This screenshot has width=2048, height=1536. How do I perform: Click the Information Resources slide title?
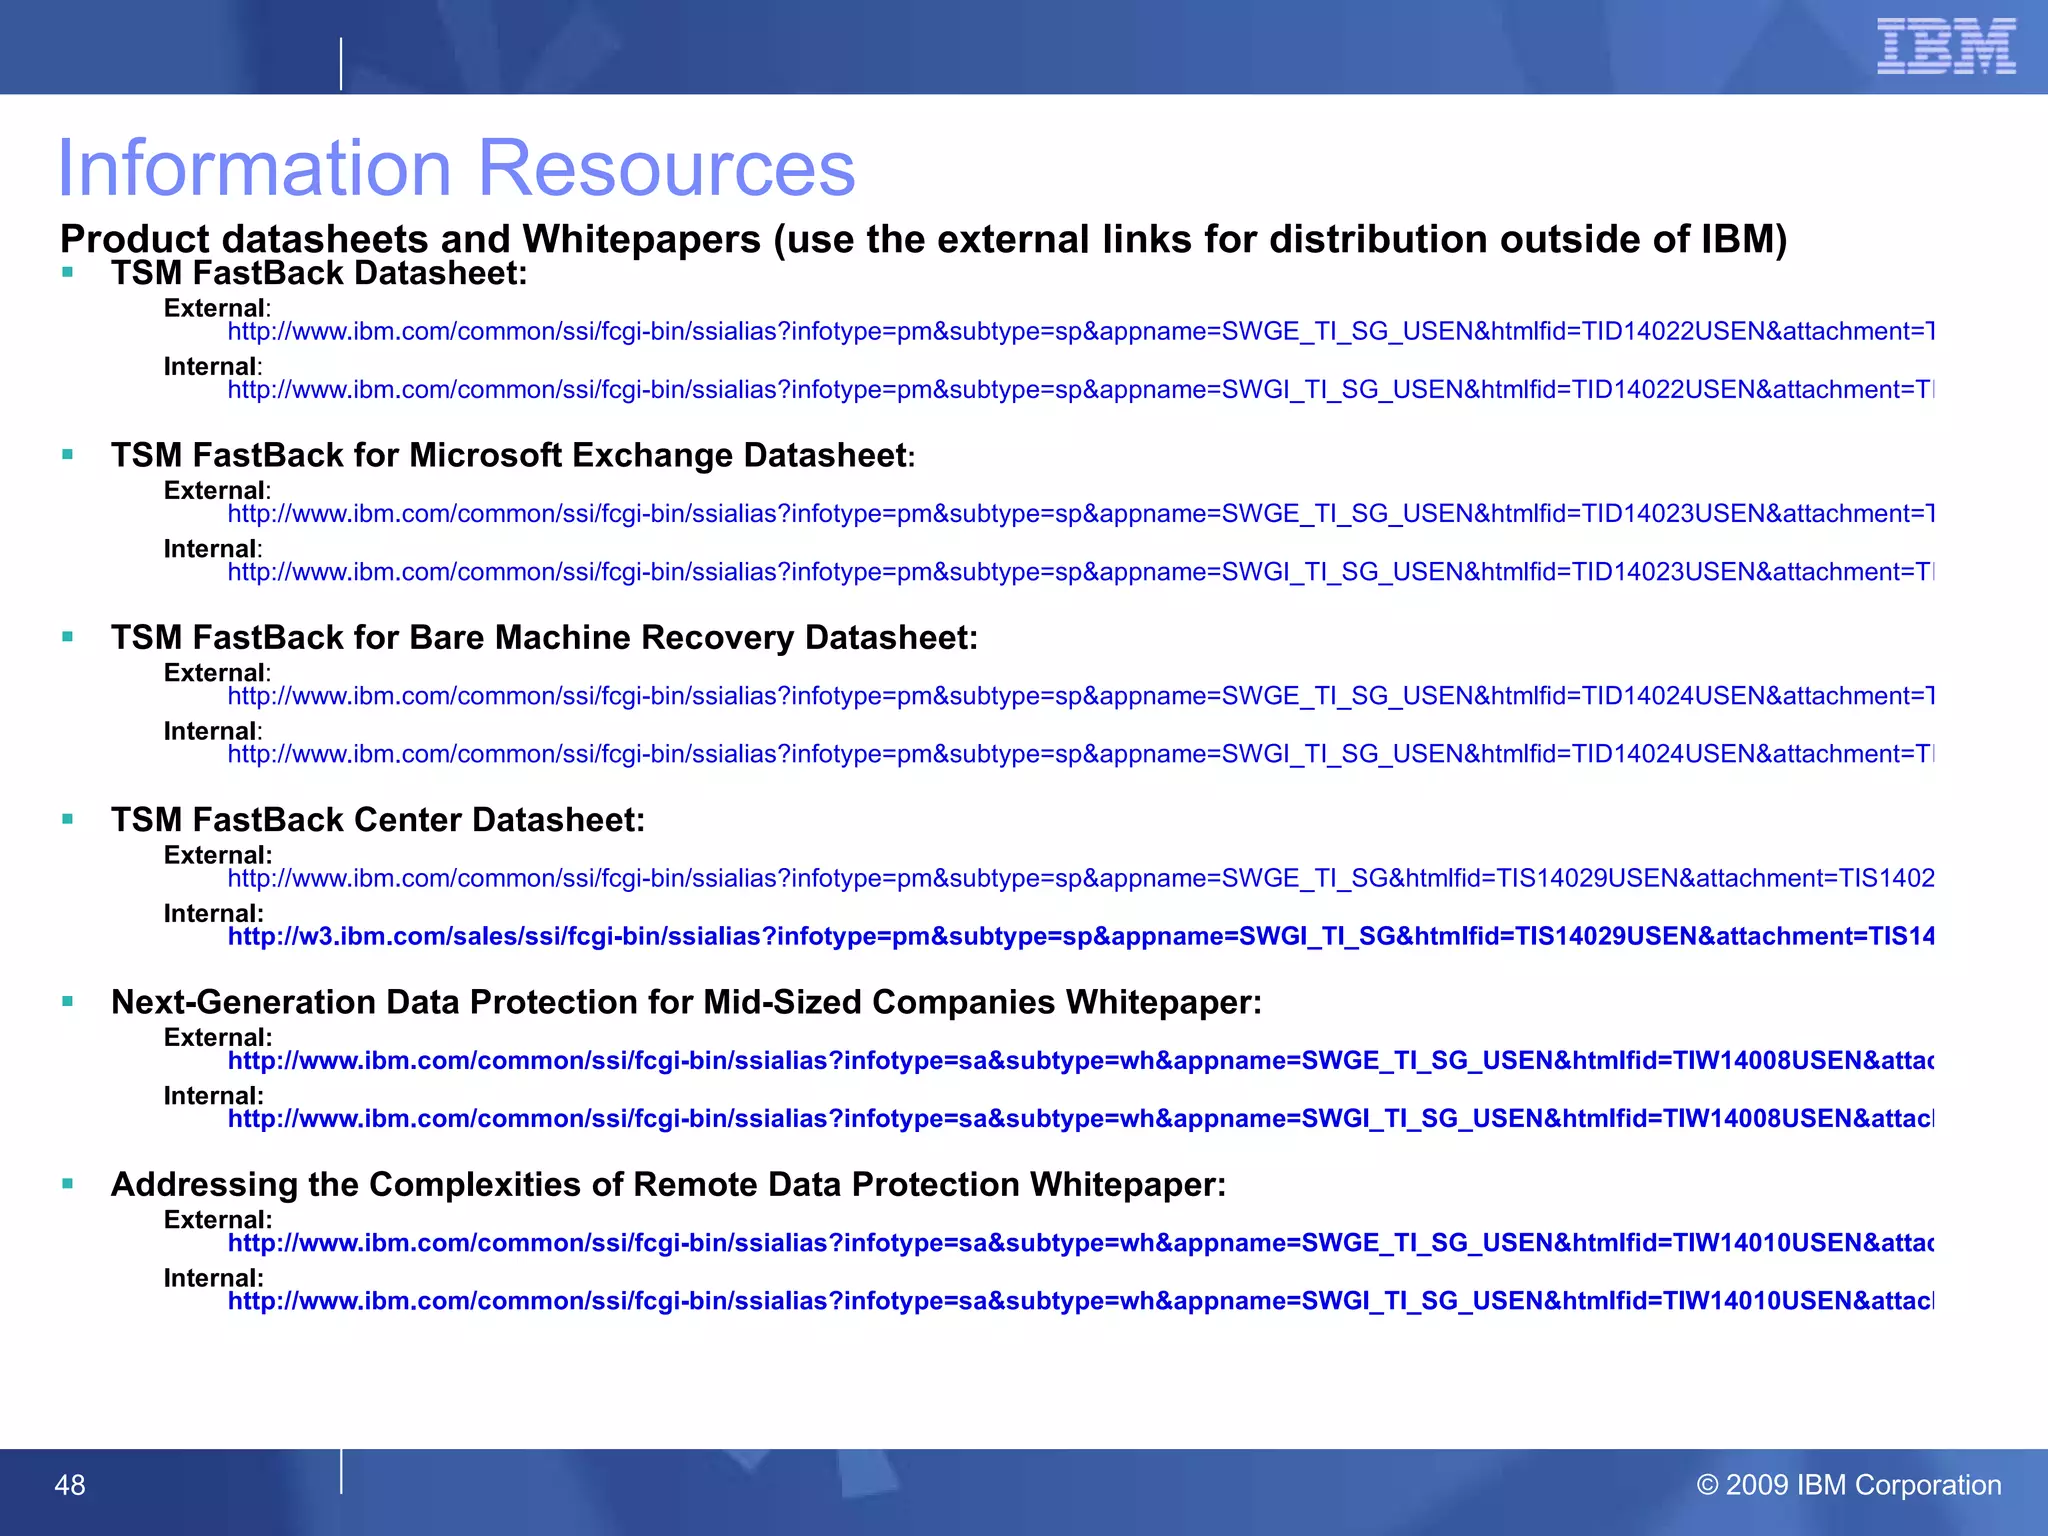[x=457, y=168]
